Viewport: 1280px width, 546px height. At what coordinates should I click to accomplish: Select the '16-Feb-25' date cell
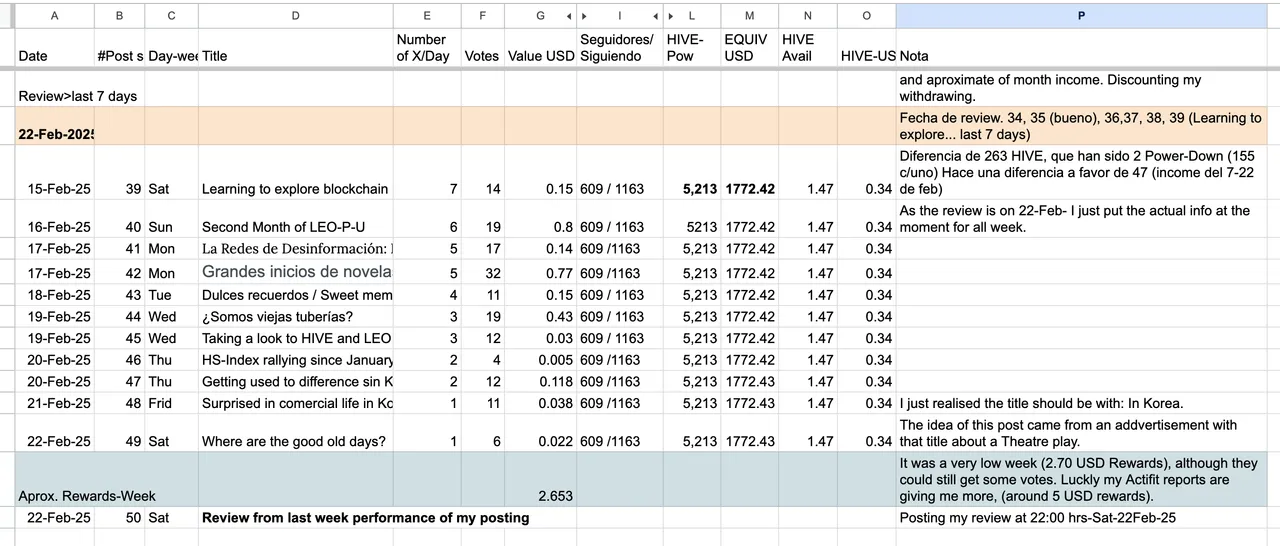tap(54, 219)
